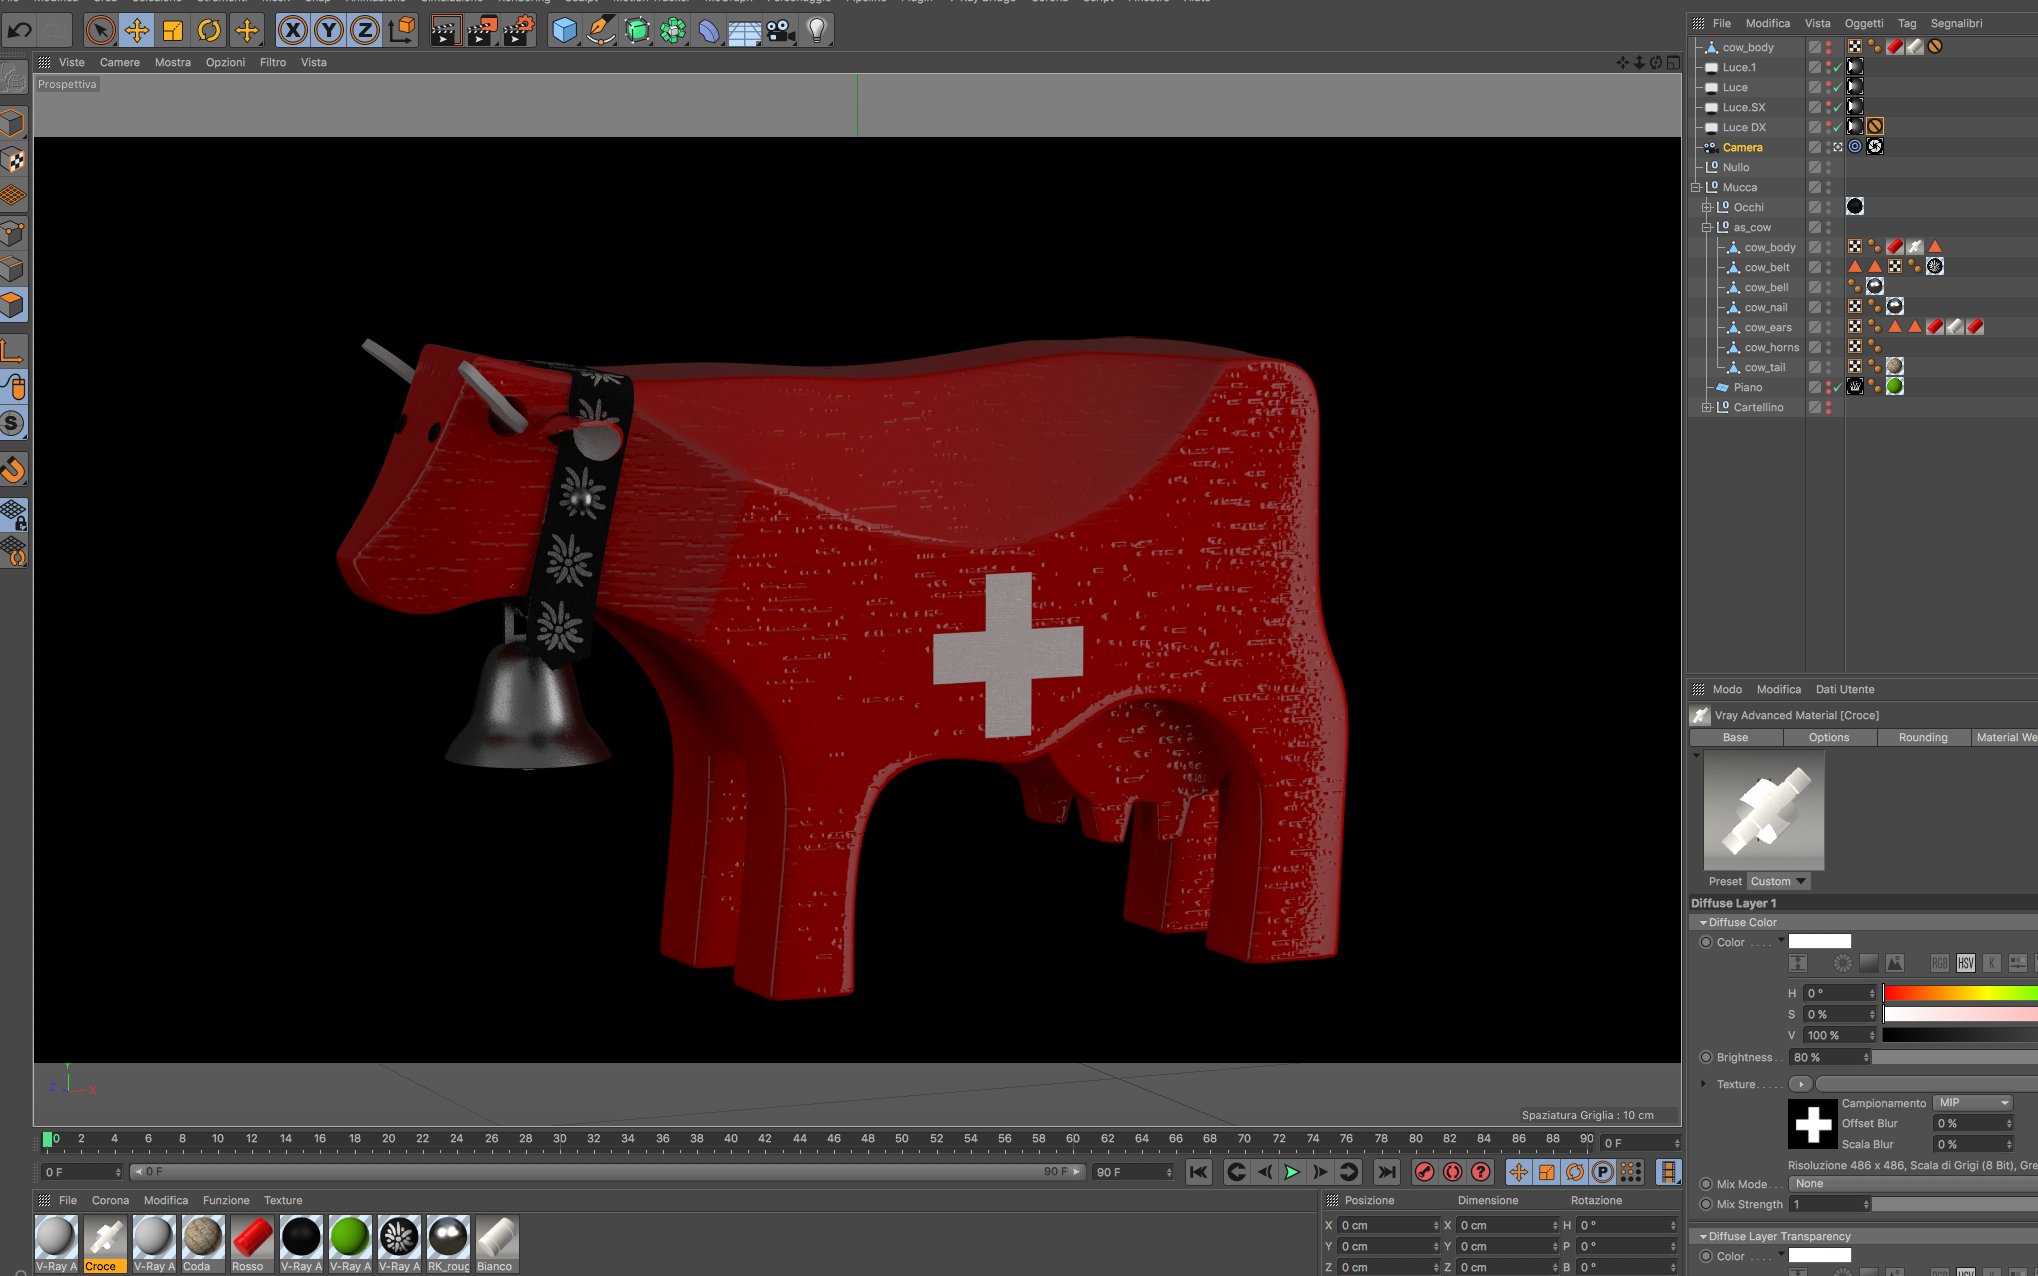This screenshot has height=1276, width=2038.
Task: Click the Scale tool icon
Action: tap(173, 30)
